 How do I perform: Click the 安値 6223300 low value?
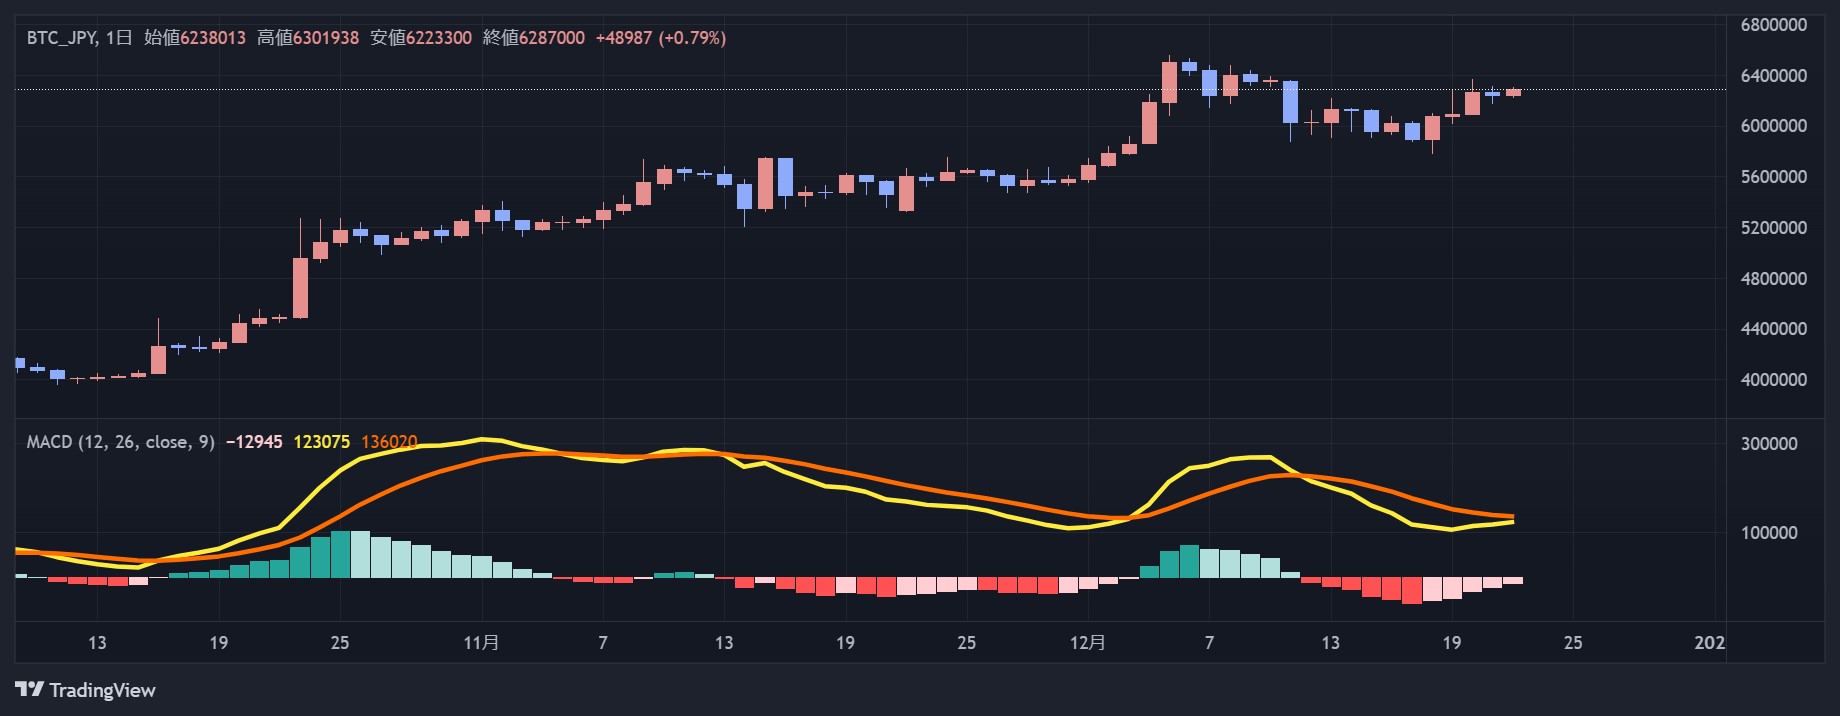click(421, 38)
